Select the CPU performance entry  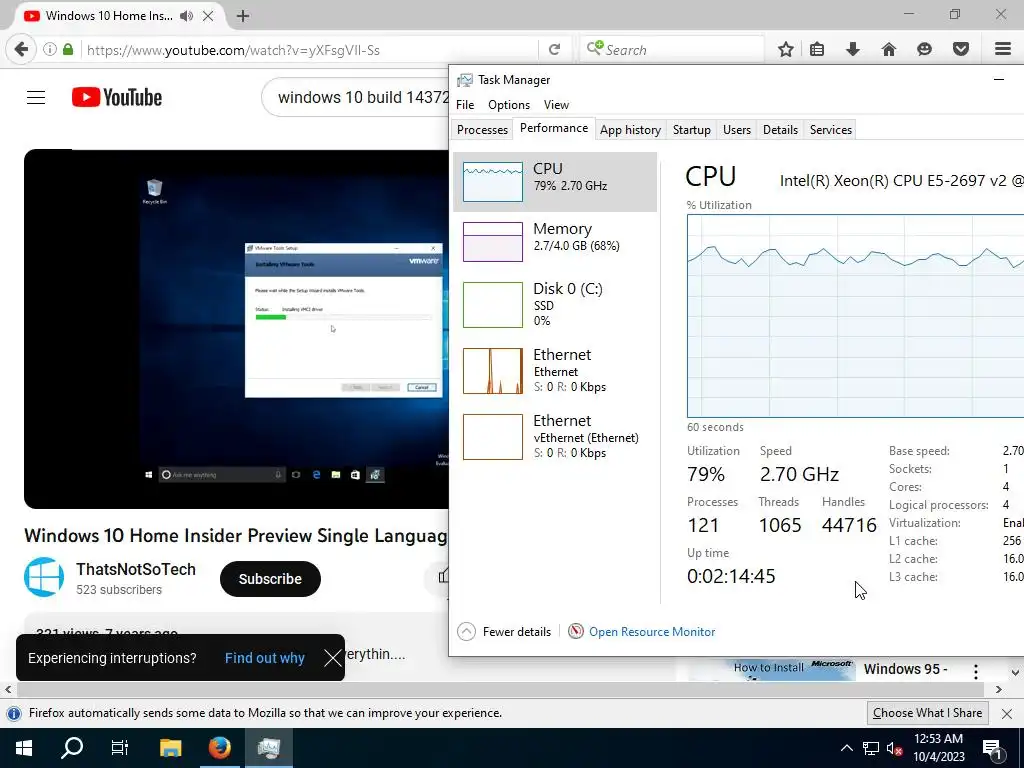tap(554, 182)
